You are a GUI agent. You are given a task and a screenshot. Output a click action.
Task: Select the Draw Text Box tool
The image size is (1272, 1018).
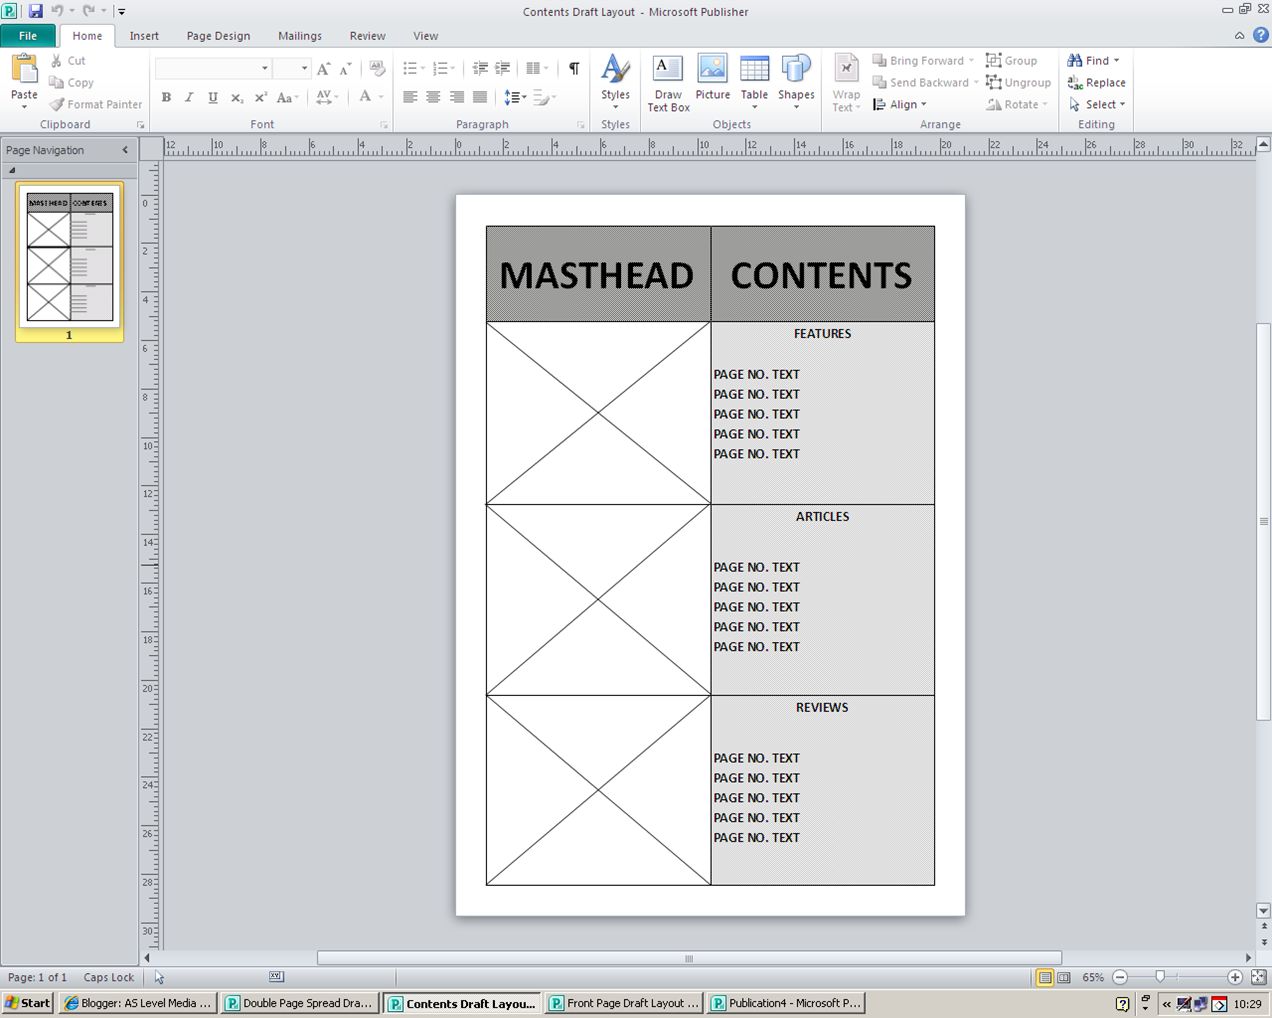pyautogui.click(x=667, y=81)
